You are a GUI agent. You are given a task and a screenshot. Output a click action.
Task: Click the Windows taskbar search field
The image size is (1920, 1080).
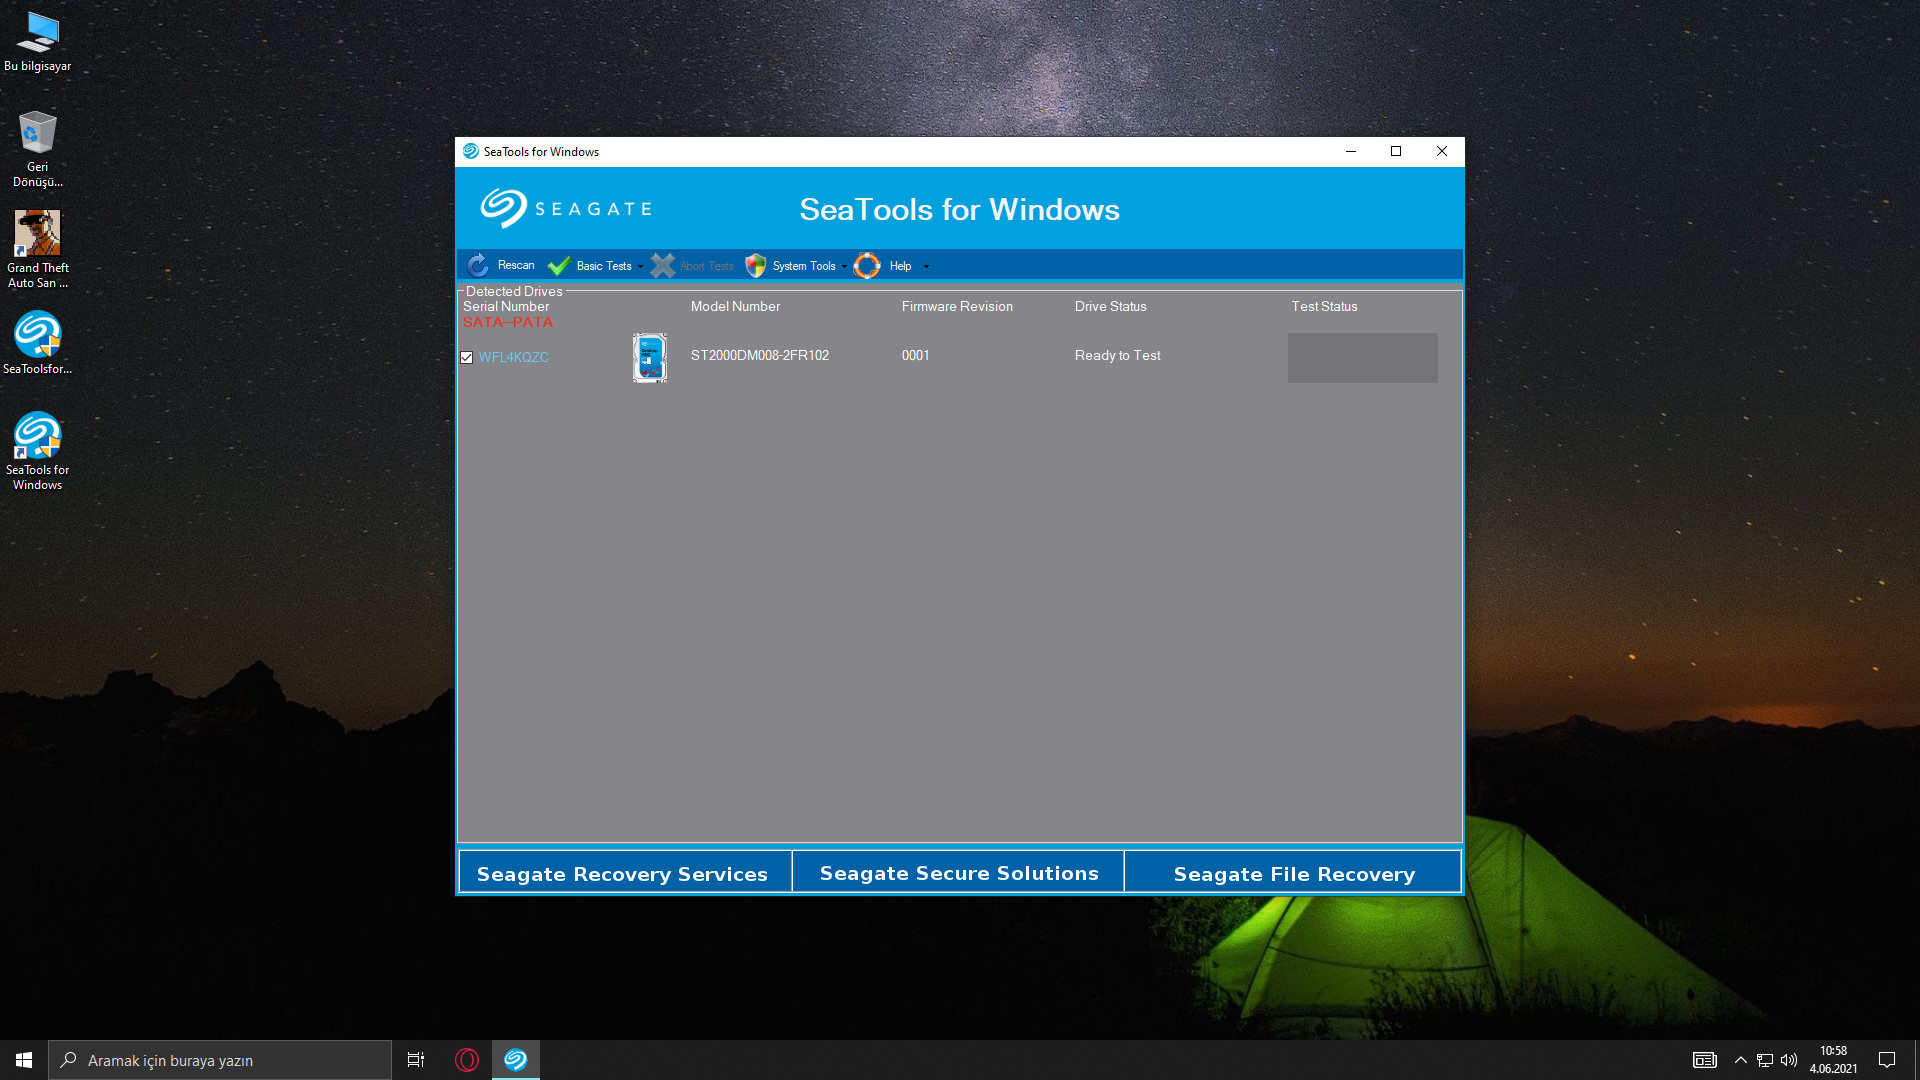click(x=220, y=1060)
